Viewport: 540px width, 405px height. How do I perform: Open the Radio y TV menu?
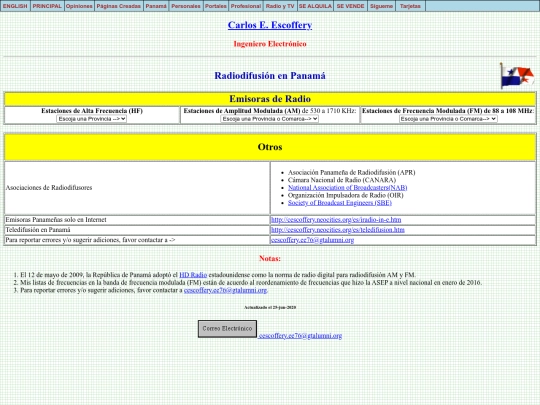(x=280, y=6)
